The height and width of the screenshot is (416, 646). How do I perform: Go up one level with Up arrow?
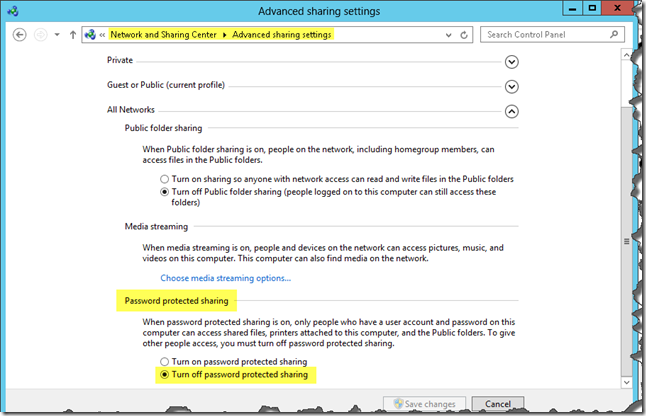click(x=73, y=35)
